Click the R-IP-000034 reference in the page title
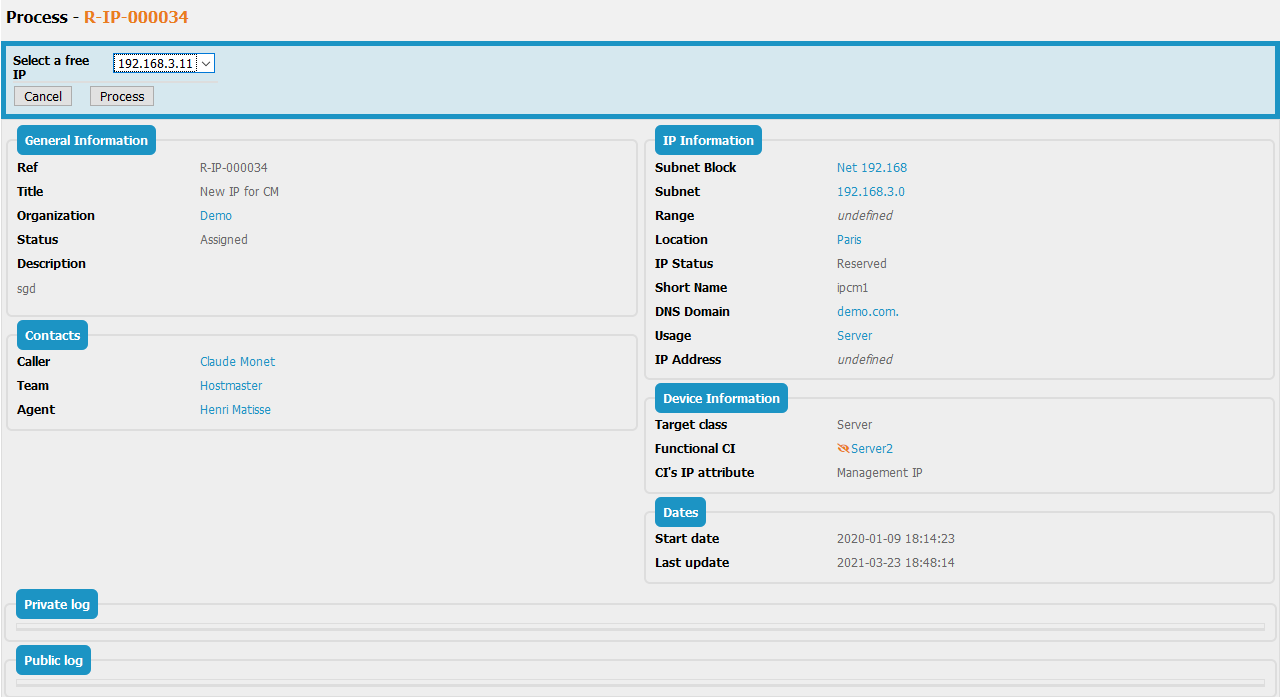Image resolution: width=1280 pixels, height=697 pixels. 136,17
